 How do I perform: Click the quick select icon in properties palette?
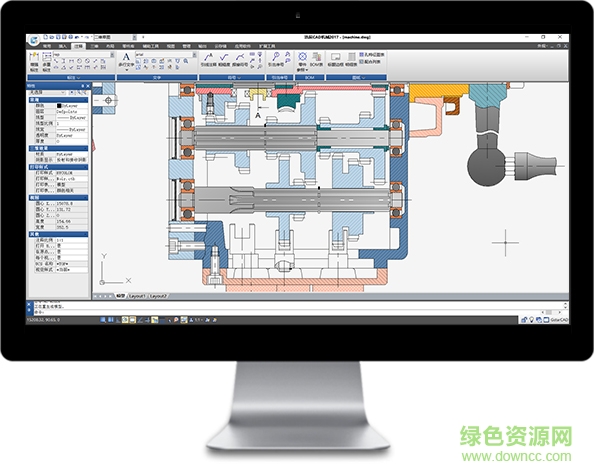point(85,92)
